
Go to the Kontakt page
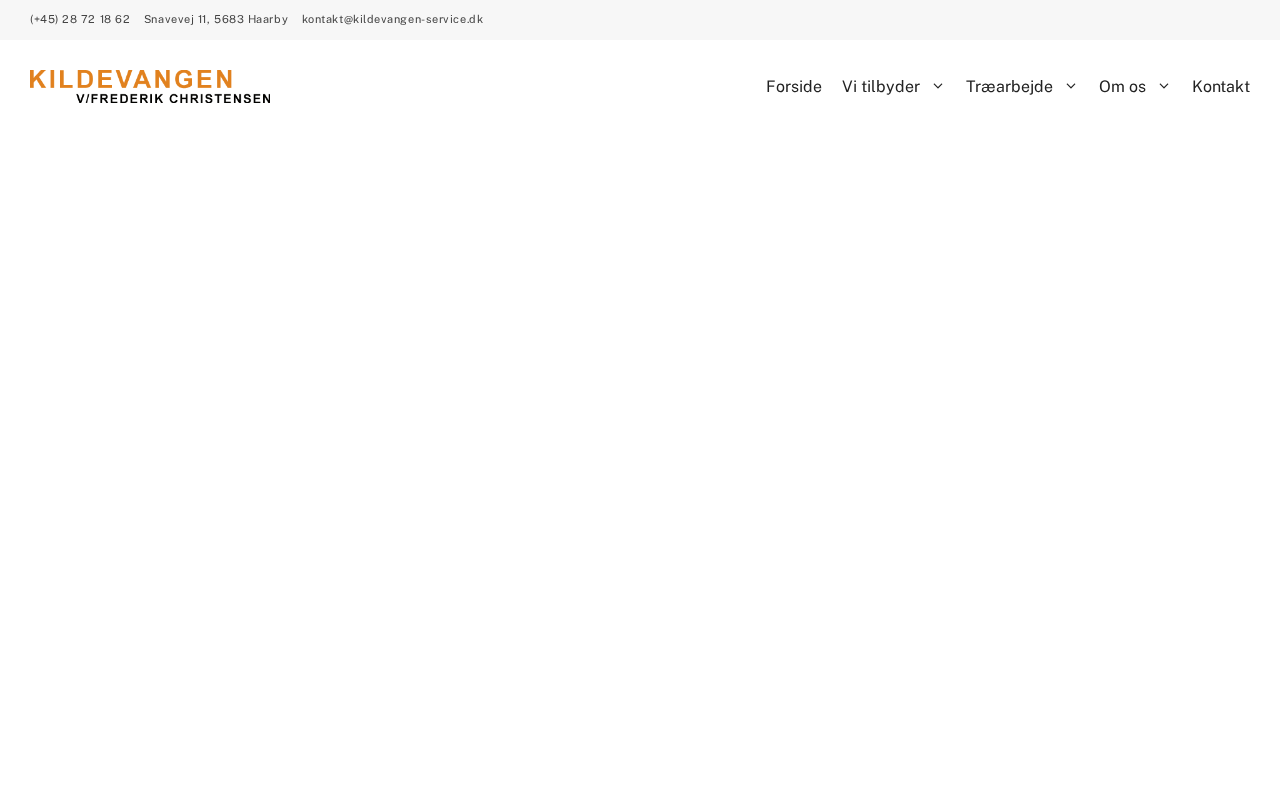point(1221,86)
